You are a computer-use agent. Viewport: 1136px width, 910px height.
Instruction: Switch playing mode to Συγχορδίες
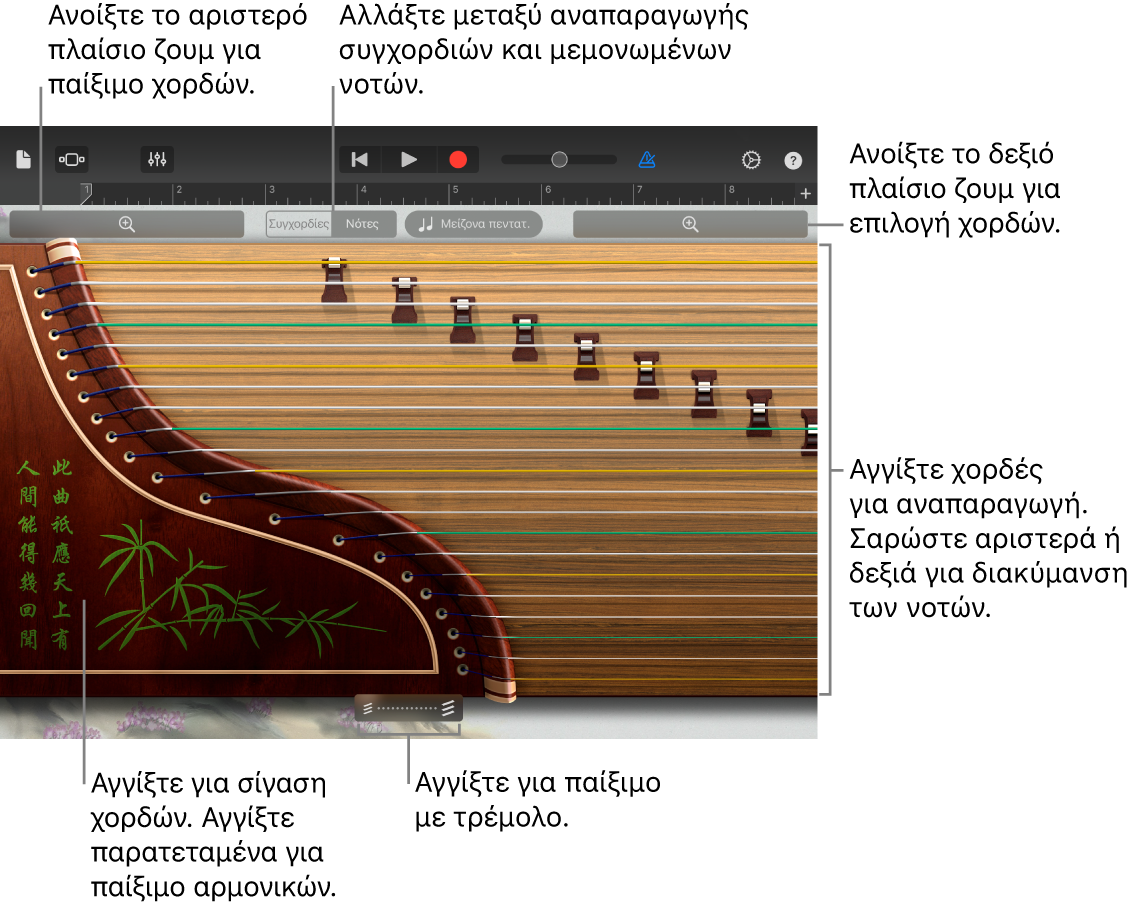297,223
